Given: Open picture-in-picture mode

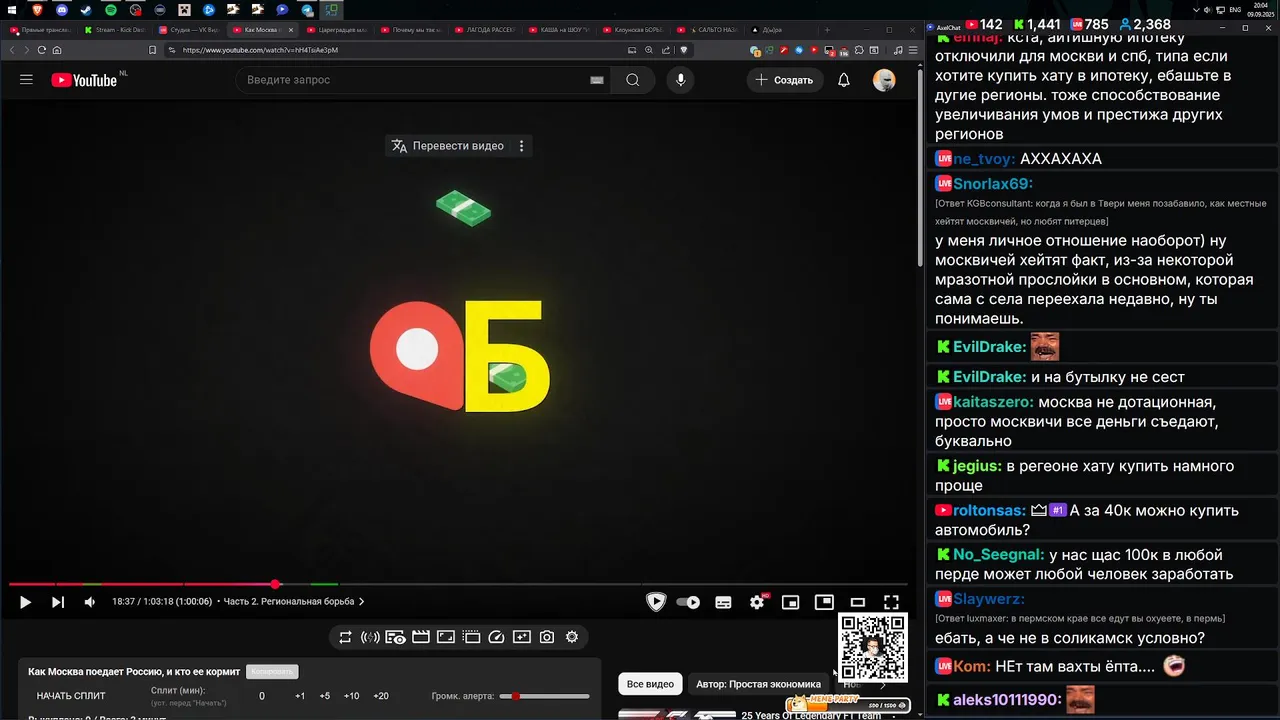Looking at the screenshot, I should point(824,602).
